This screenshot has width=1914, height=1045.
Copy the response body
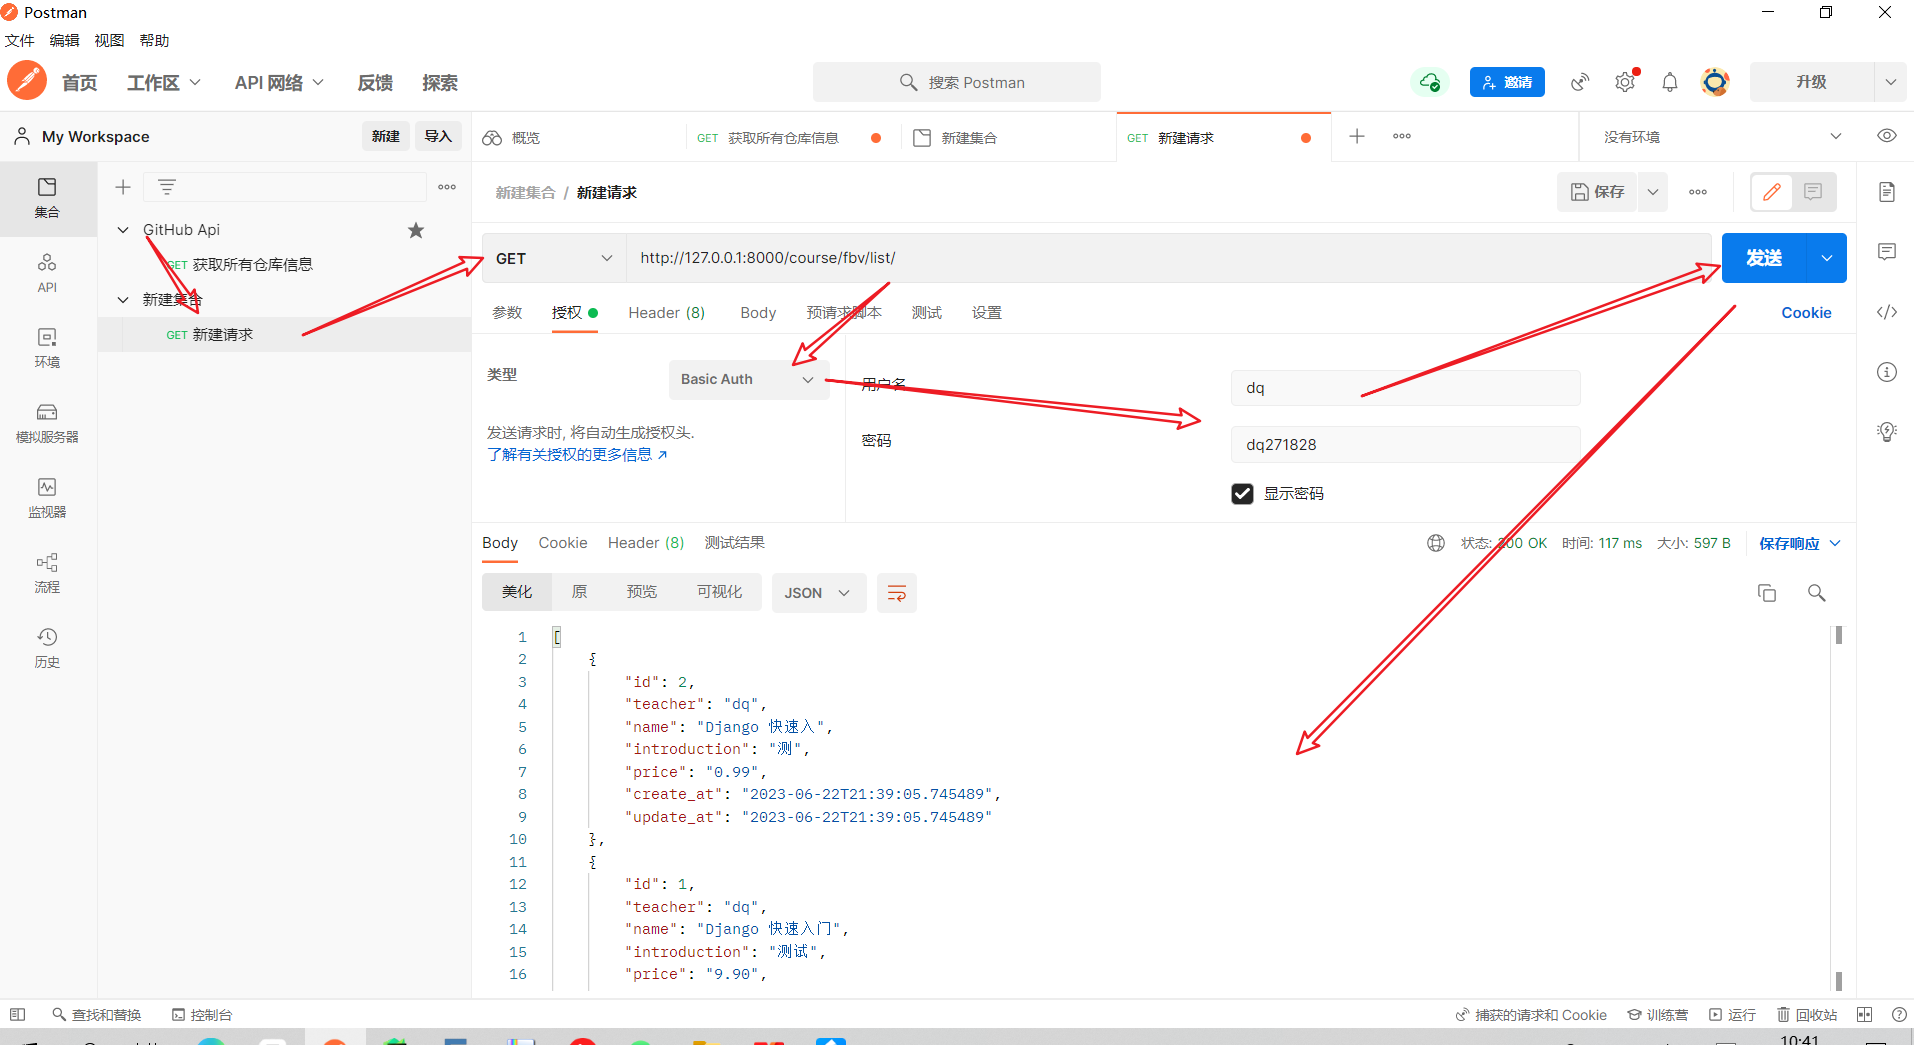point(1767,593)
